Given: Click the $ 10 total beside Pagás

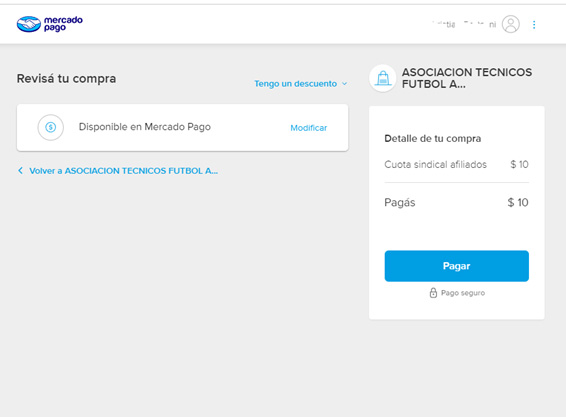Looking at the screenshot, I should pos(518,203).
